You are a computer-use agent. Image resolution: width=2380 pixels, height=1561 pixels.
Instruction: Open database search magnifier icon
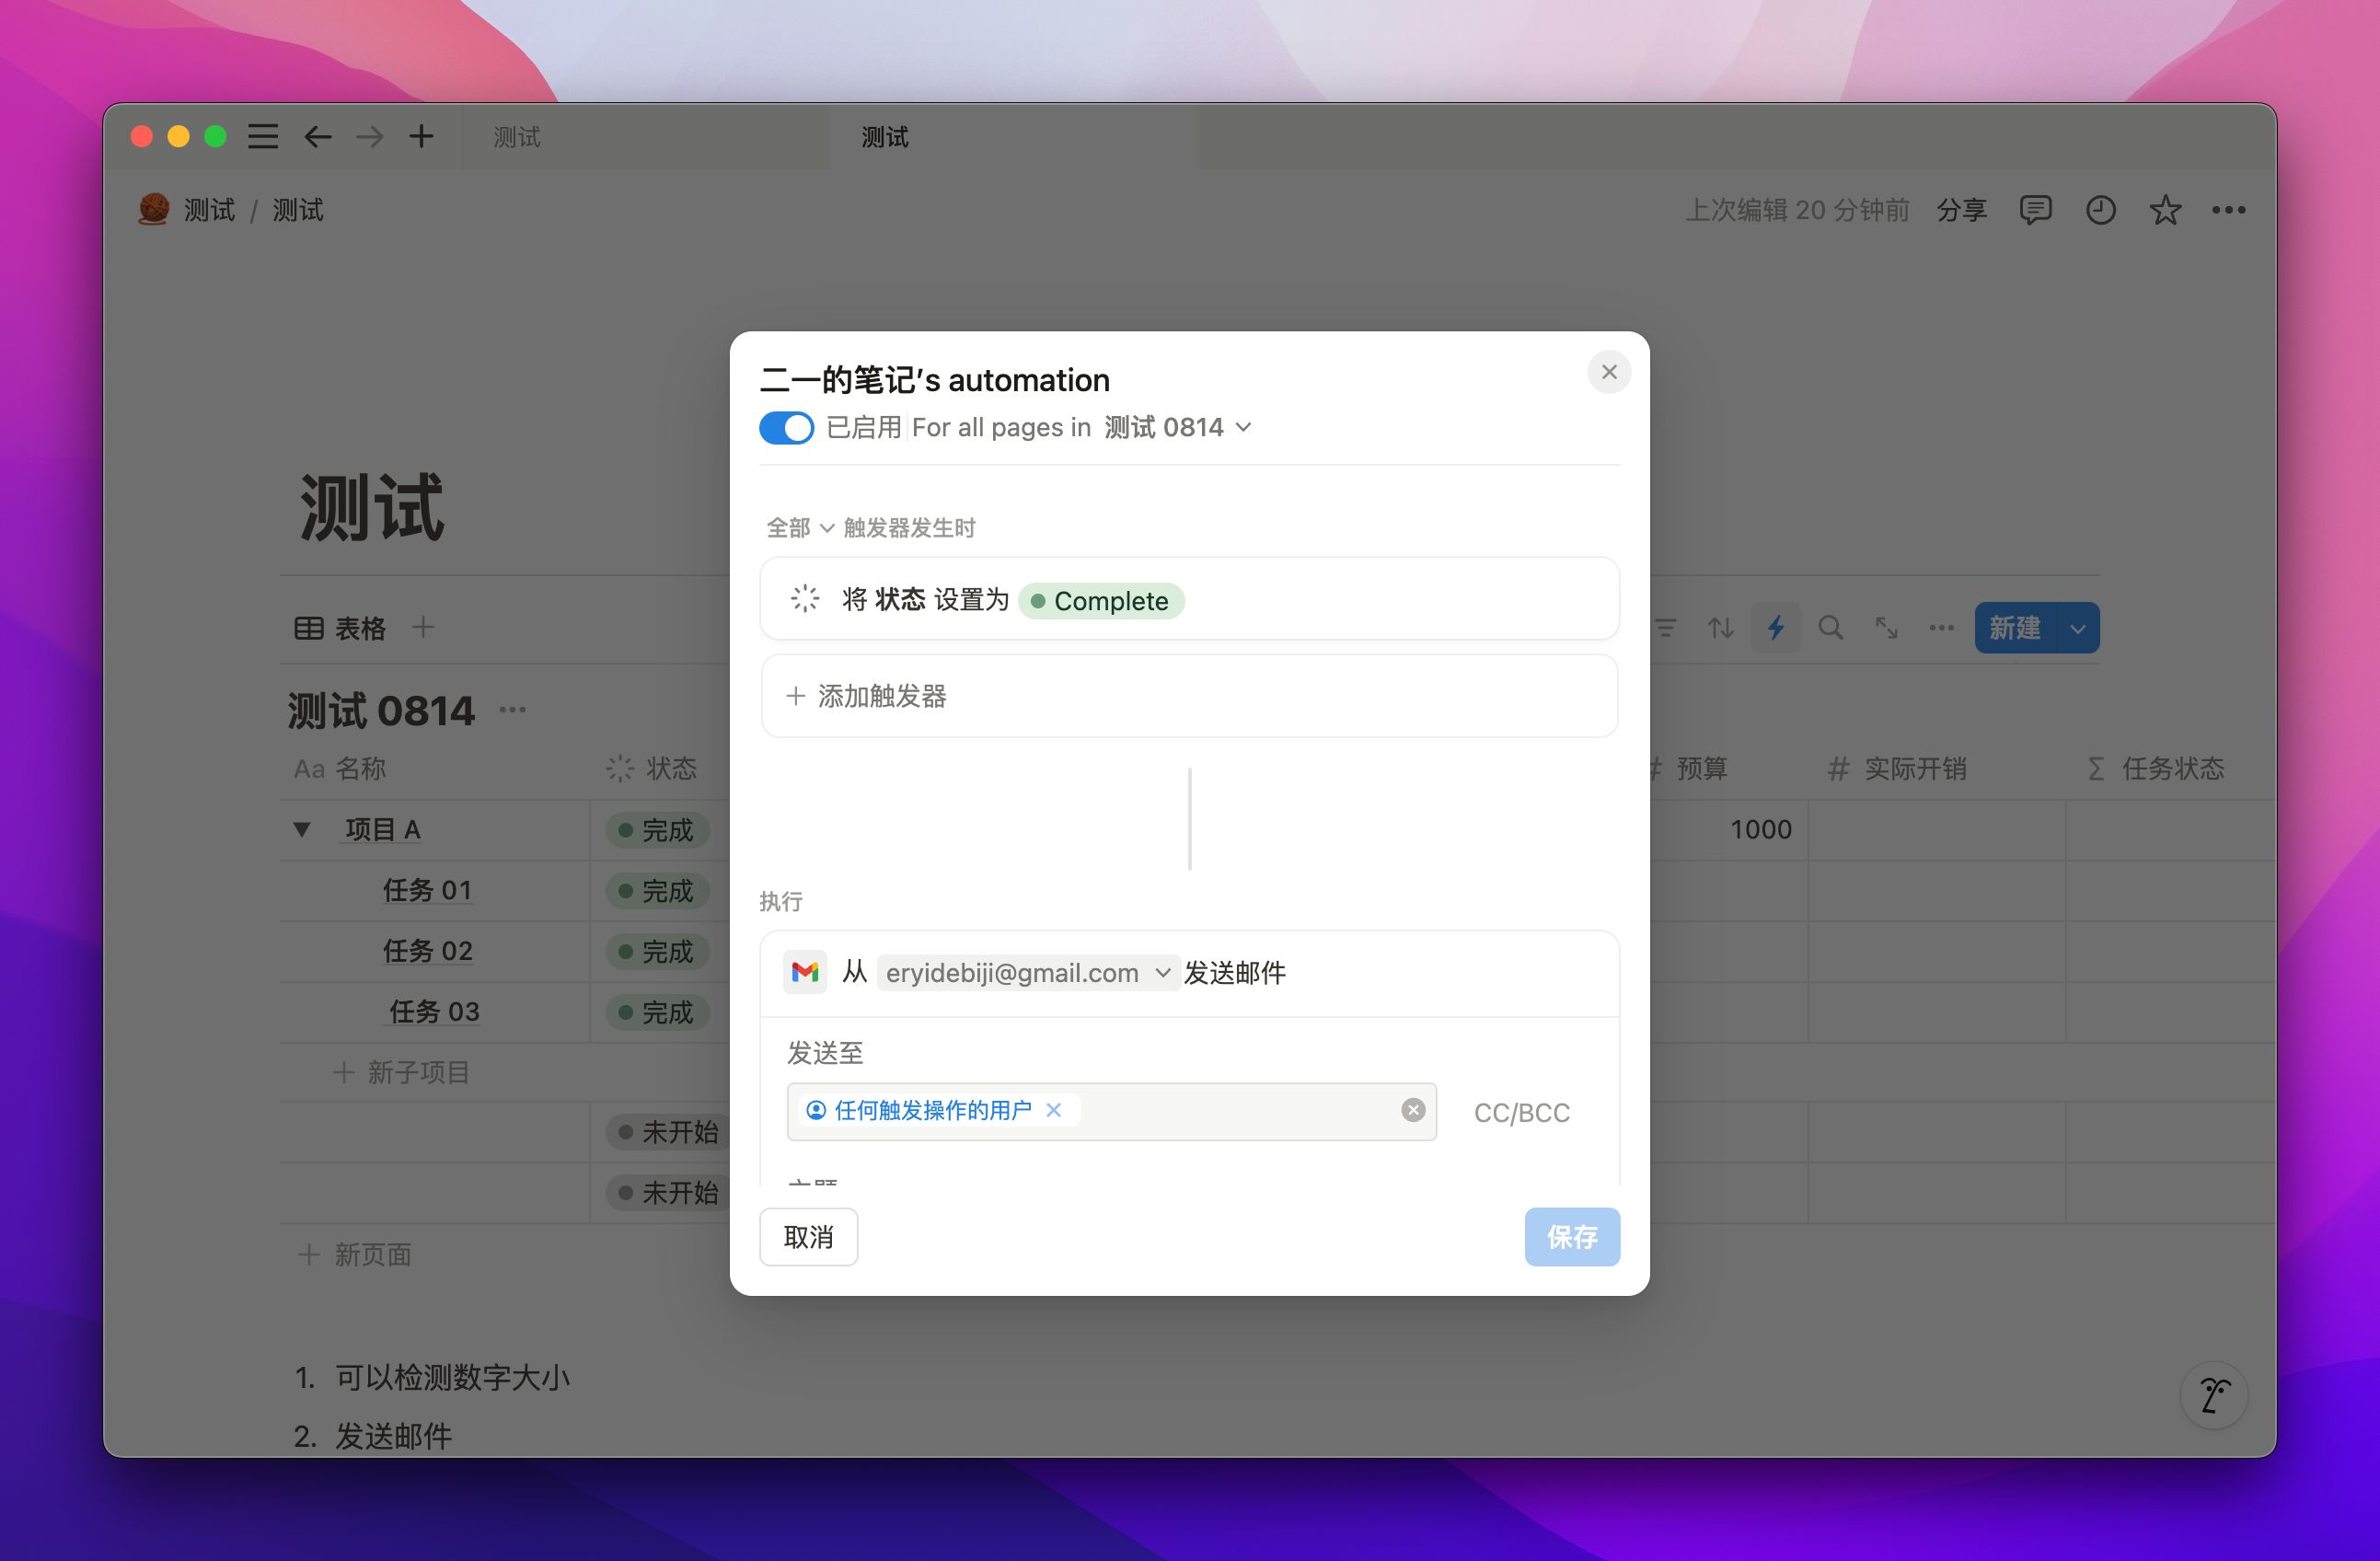tap(1830, 628)
